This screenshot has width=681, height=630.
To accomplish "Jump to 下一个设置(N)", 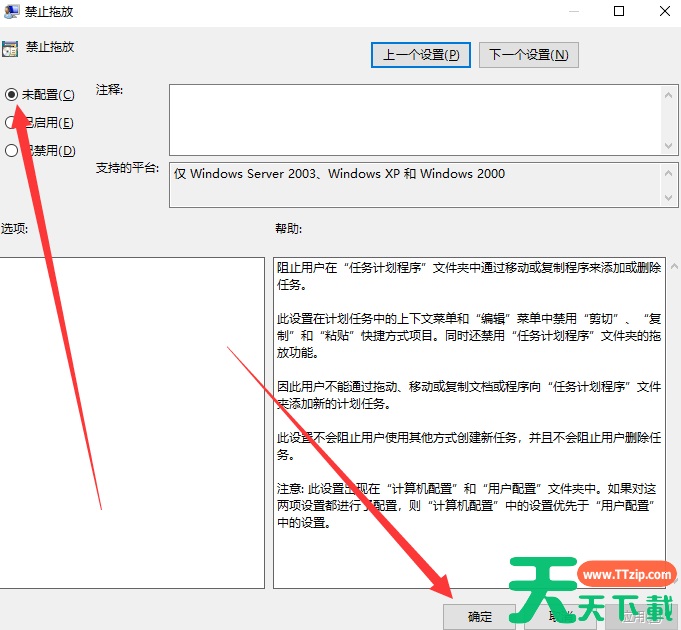I will click(528, 55).
